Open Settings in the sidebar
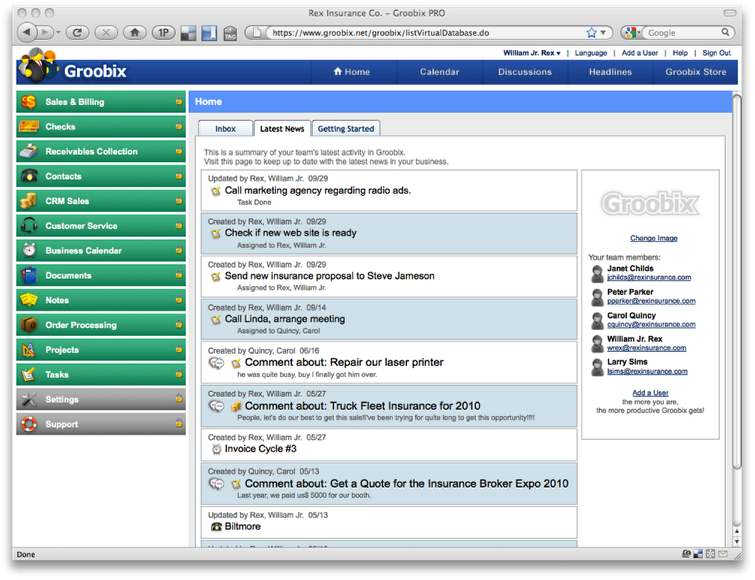The width and height of the screenshot is (755, 580). (101, 400)
